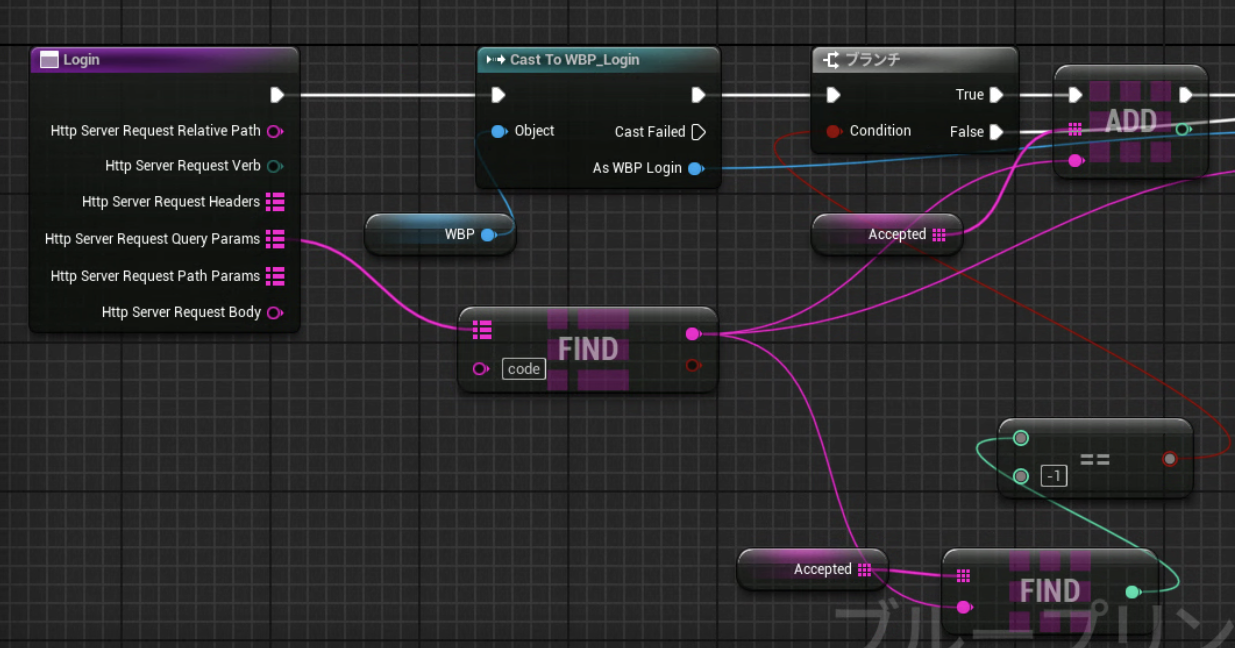Click the Http Server Request Relative Path pin
Screen dimensions: 1235x648
(x=274, y=131)
